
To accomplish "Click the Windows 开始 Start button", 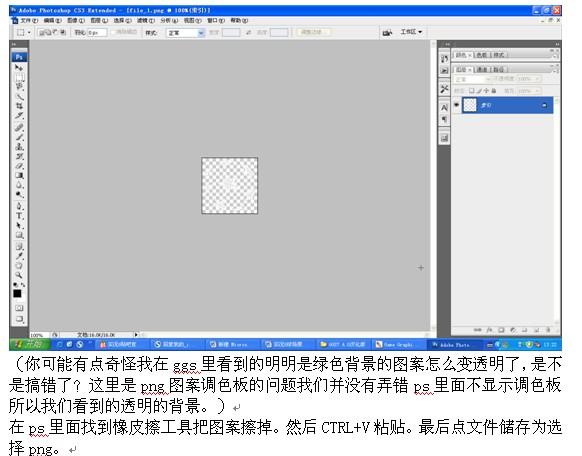I will tap(29, 344).
